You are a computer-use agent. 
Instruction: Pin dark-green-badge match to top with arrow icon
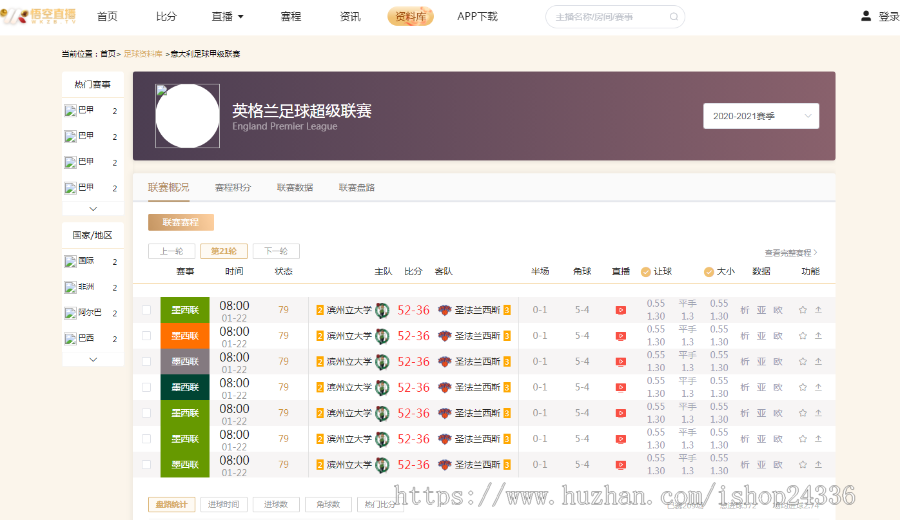pos(818,387)
